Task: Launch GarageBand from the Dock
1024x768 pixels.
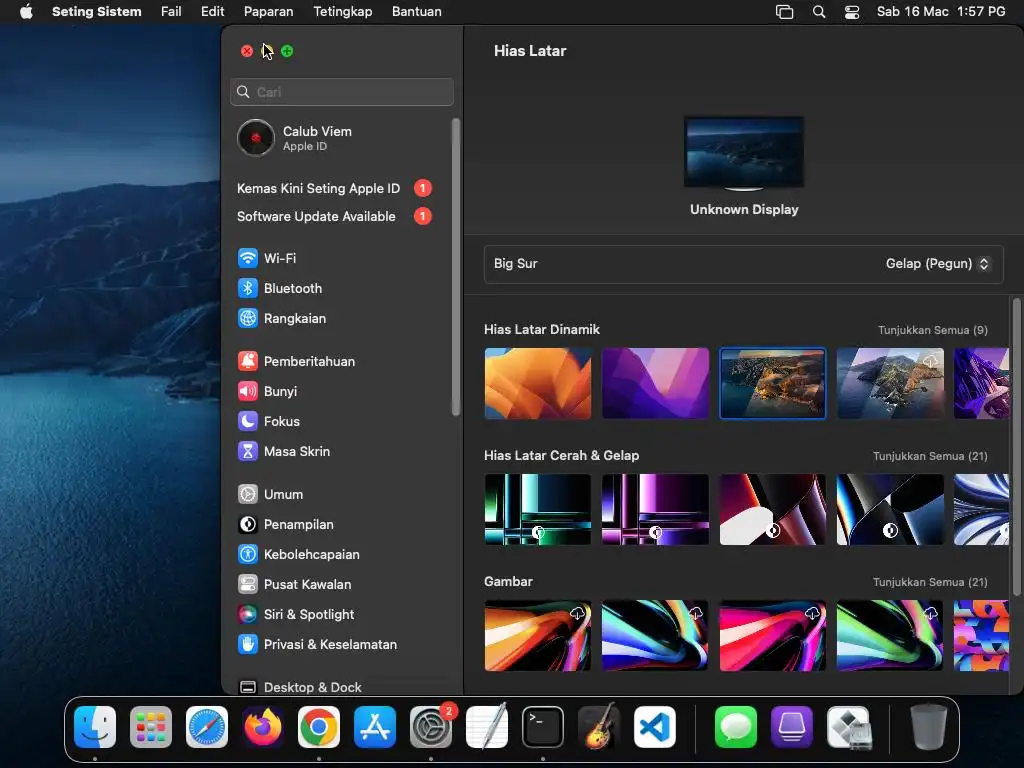Action: [599, 727]
